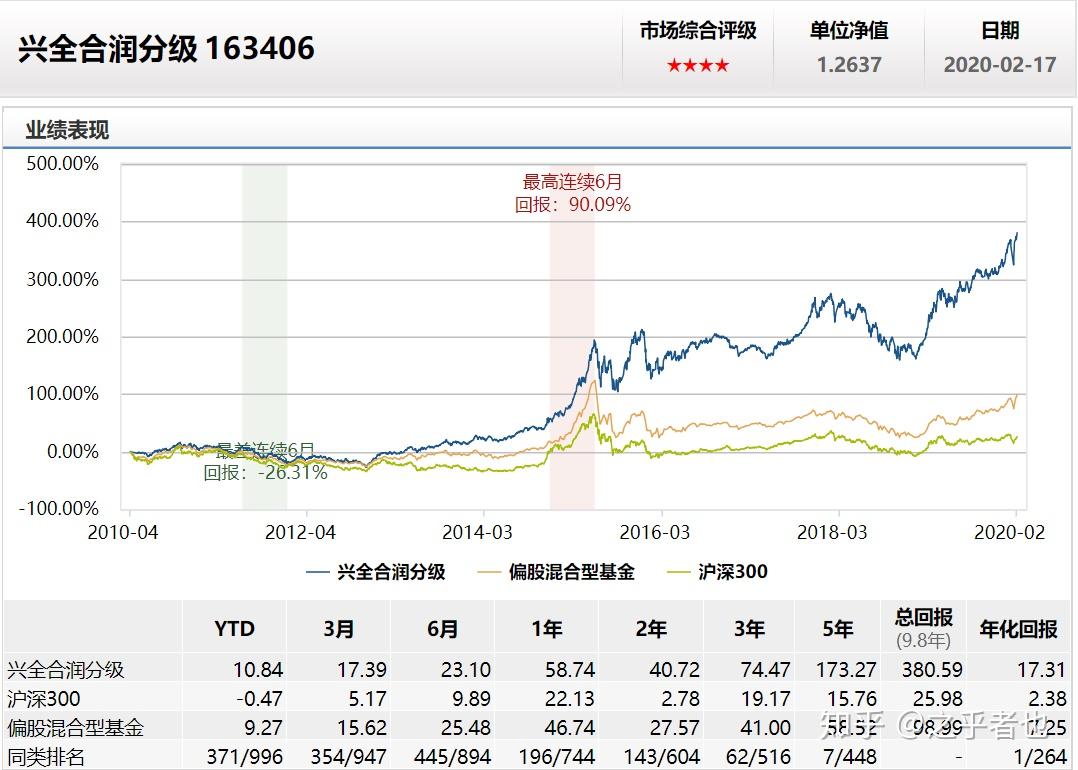1078x770 pixels.
Task: Toggle the 偏股混合型基金 legend entry
Action: pos(556,572)
